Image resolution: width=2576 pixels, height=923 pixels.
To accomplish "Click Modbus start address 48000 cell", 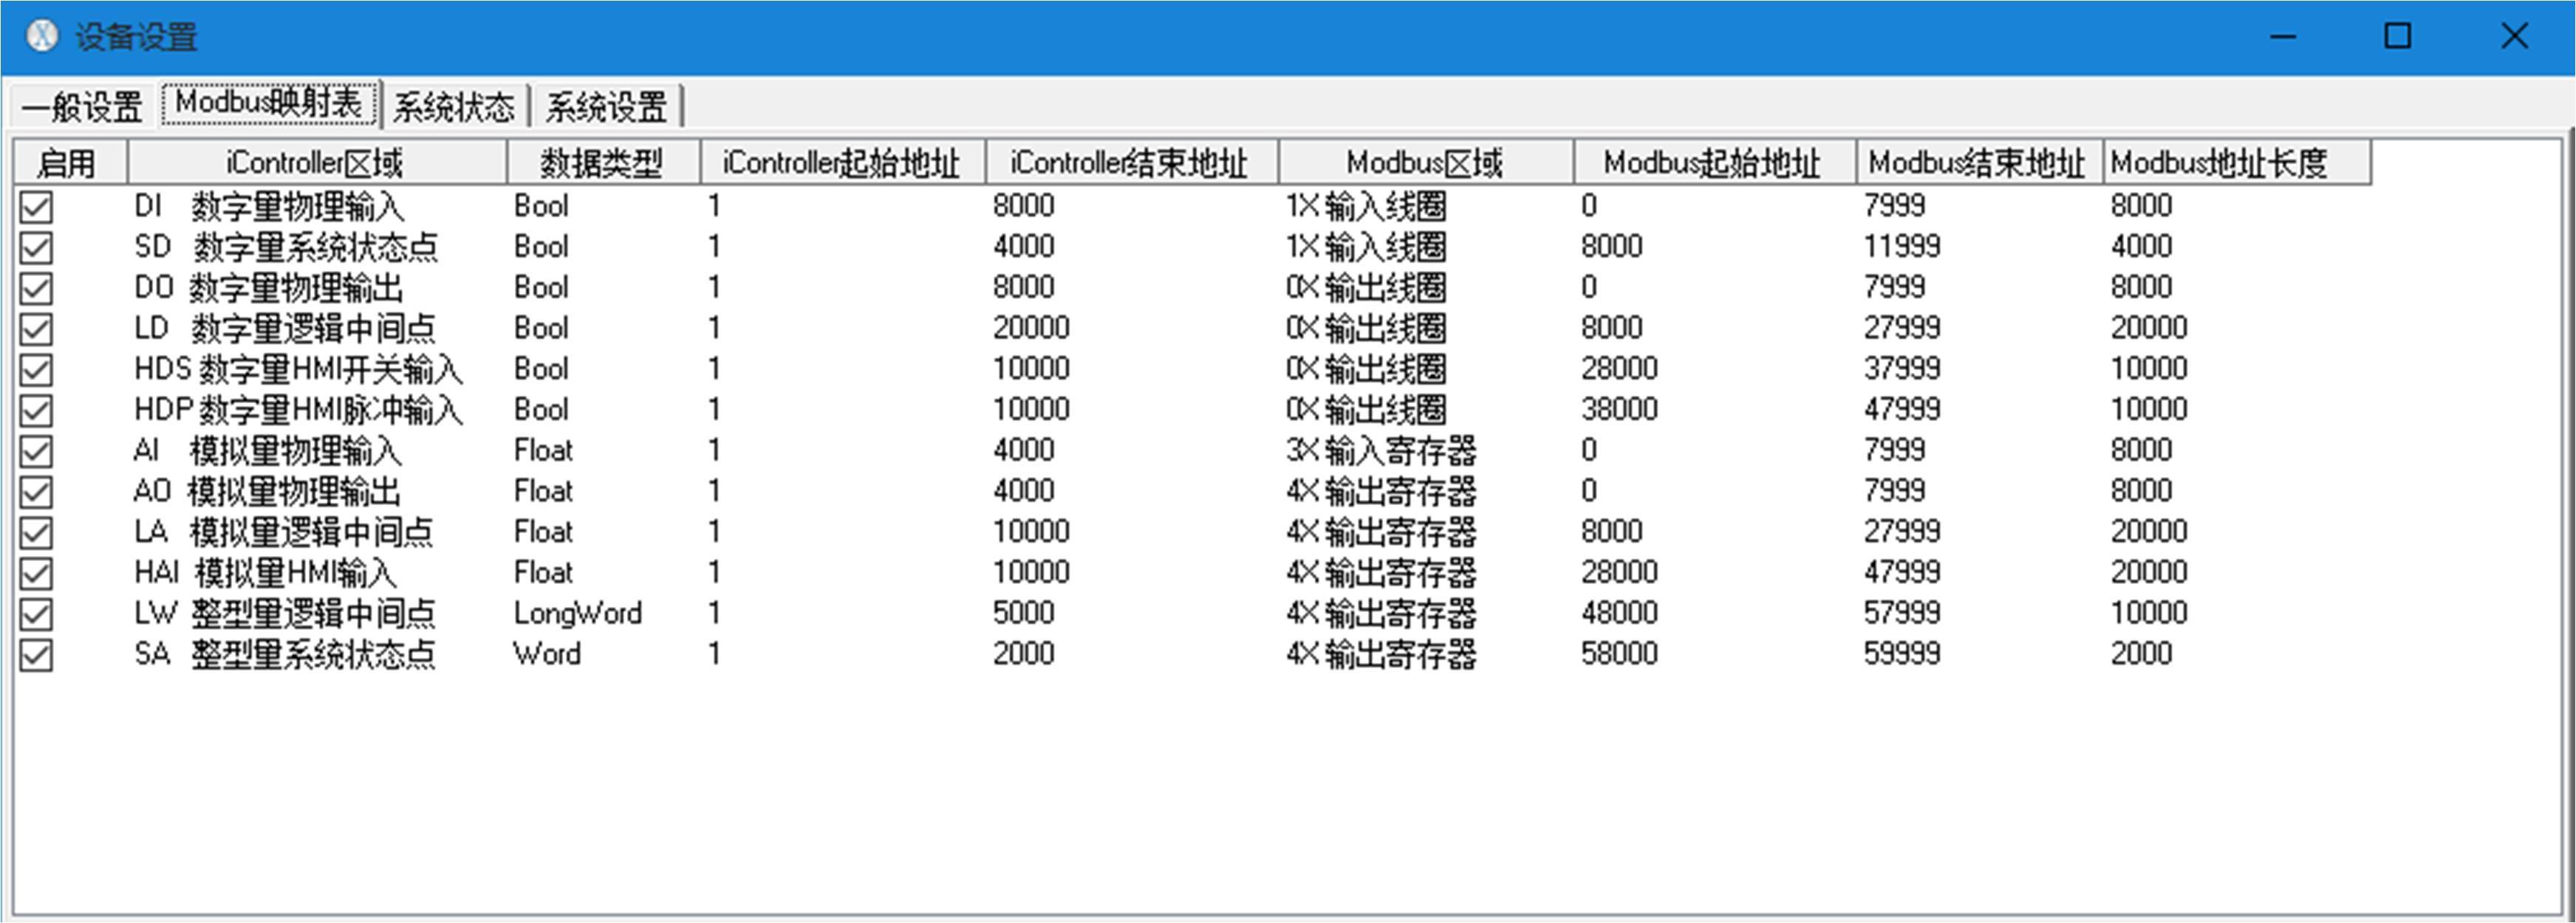I will (x=1619, y=613).
